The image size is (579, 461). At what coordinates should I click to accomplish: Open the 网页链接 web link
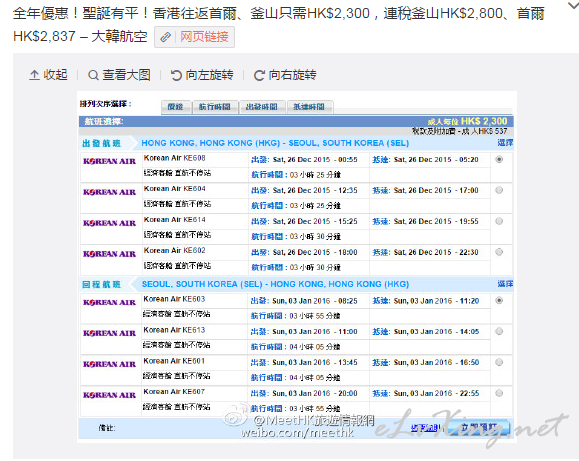coord(194,37)
